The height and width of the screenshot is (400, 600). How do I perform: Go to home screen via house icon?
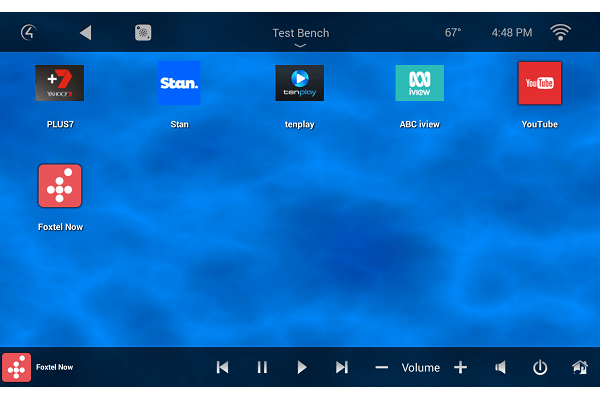[580, 367]
